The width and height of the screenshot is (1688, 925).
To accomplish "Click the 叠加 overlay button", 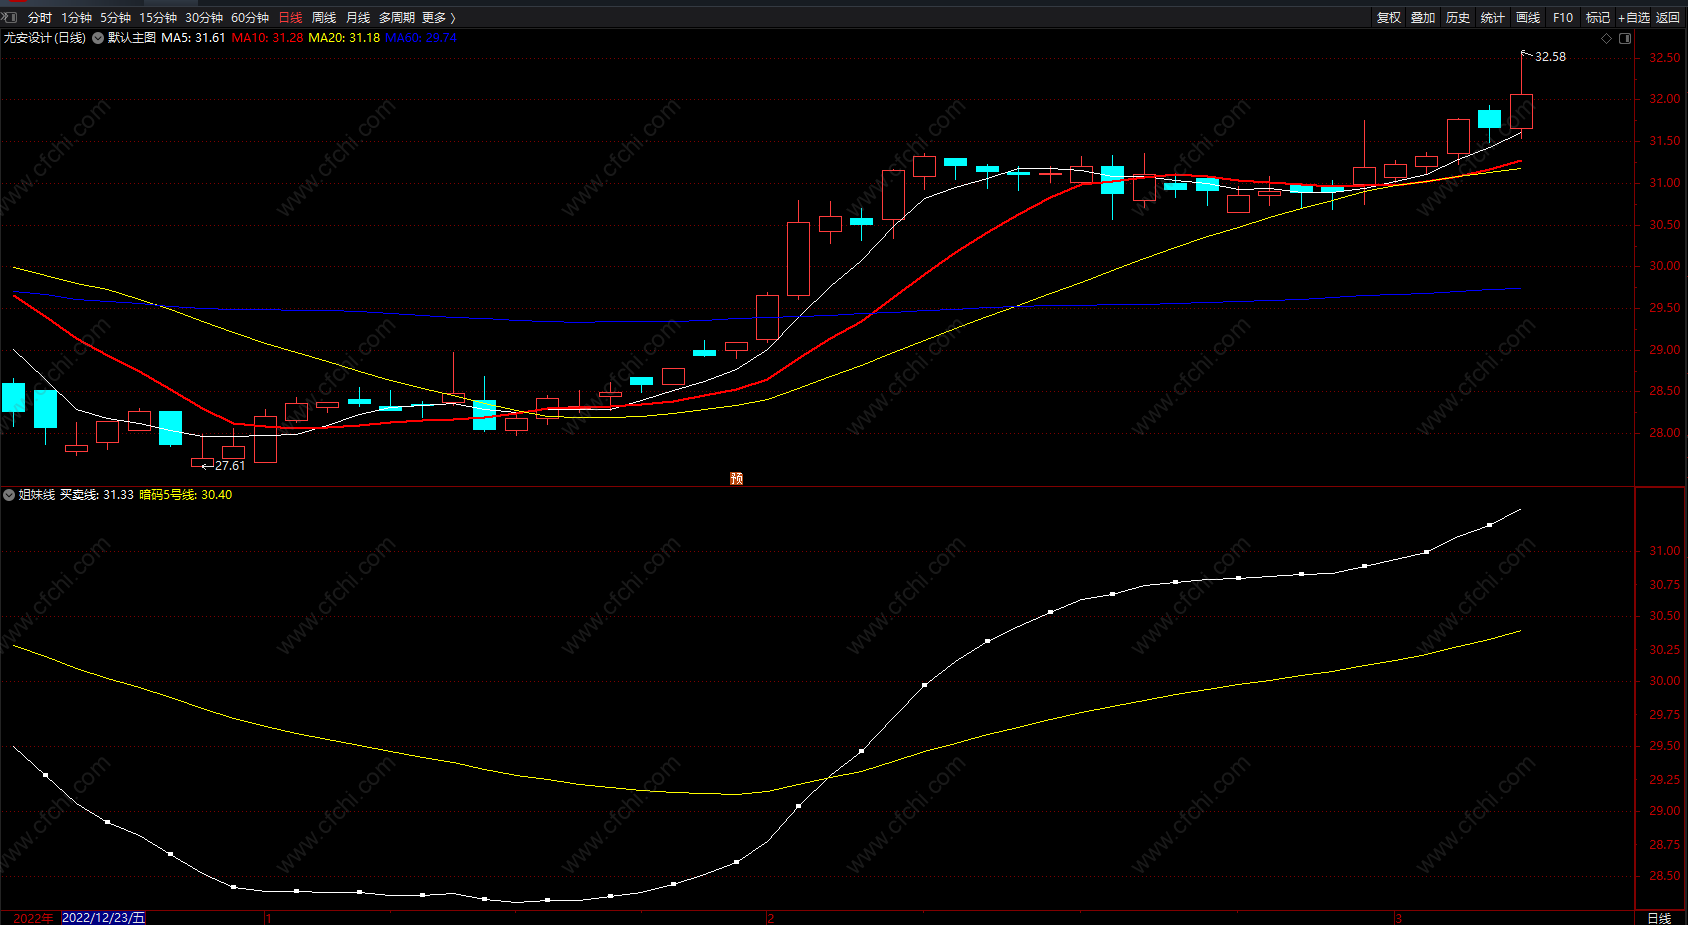I will [1423, 18].
